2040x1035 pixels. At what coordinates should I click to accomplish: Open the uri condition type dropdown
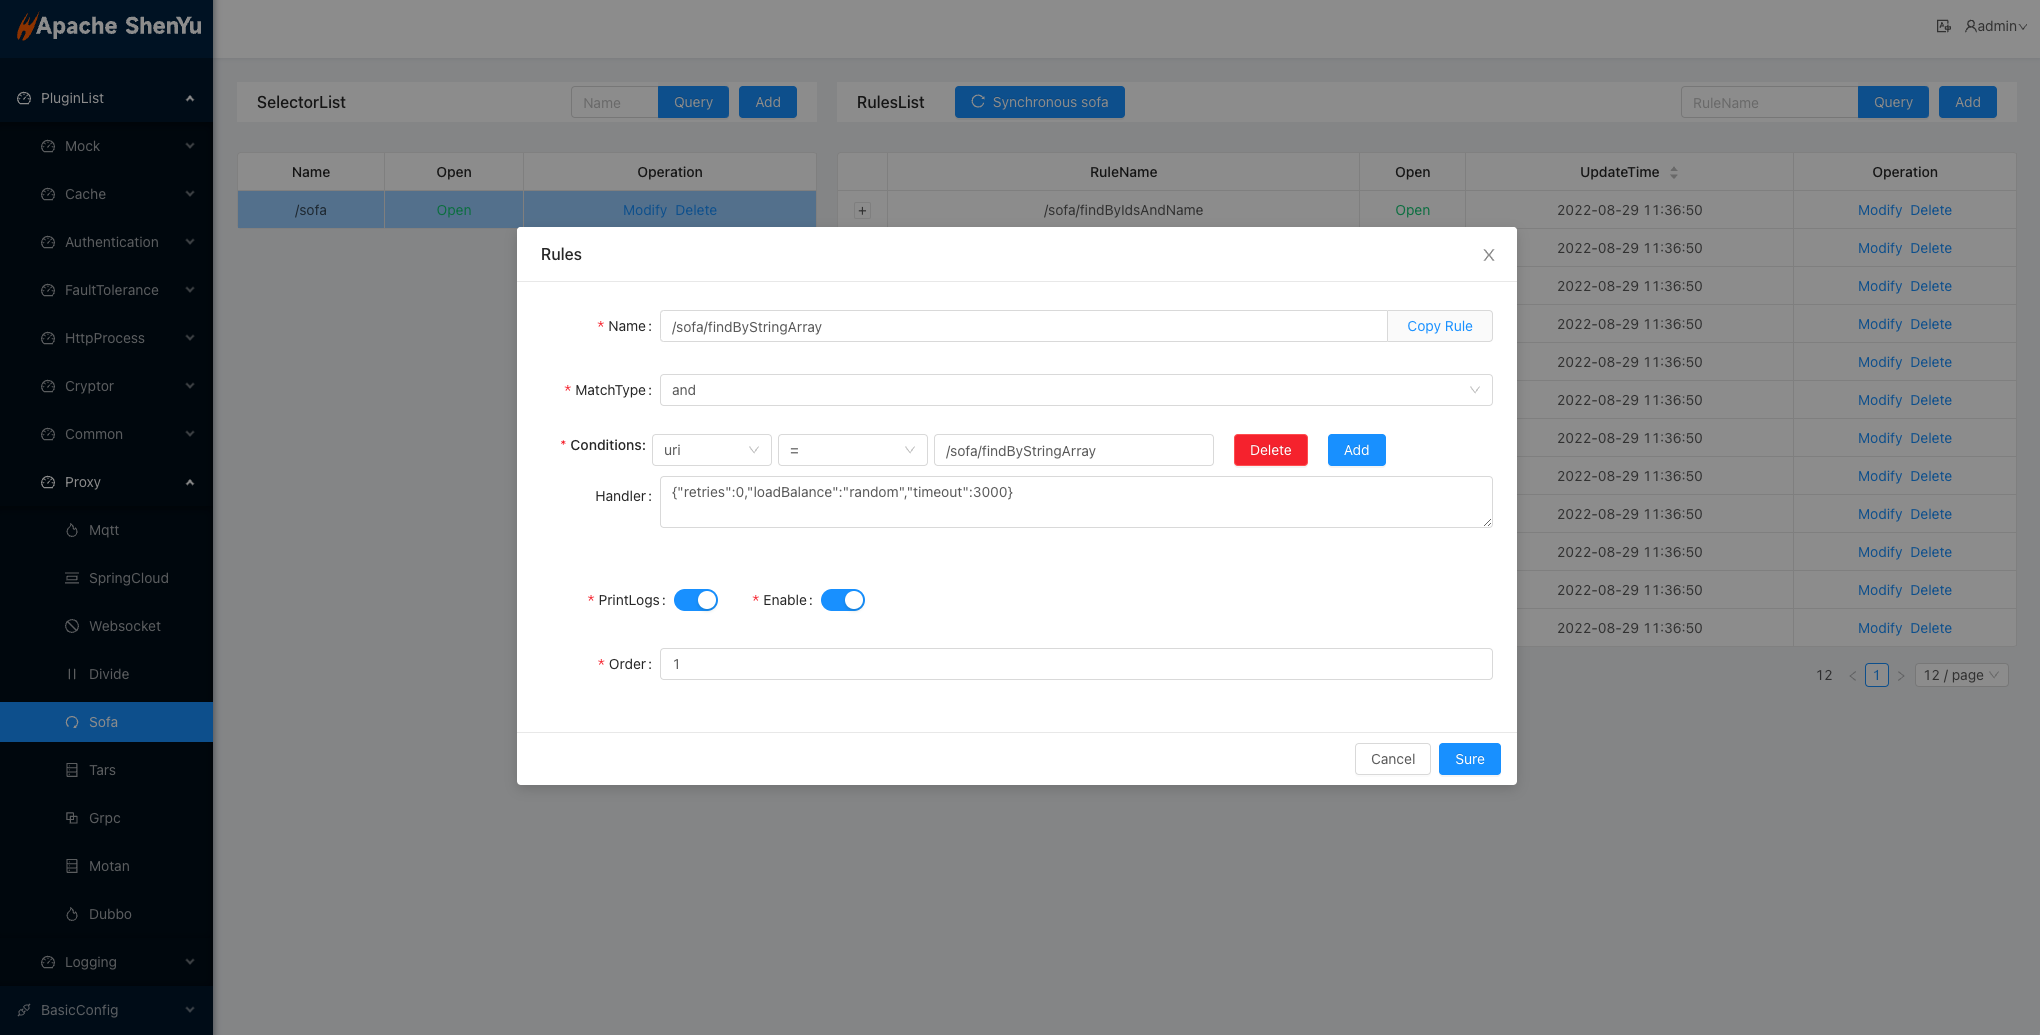[x=711, y=450]
